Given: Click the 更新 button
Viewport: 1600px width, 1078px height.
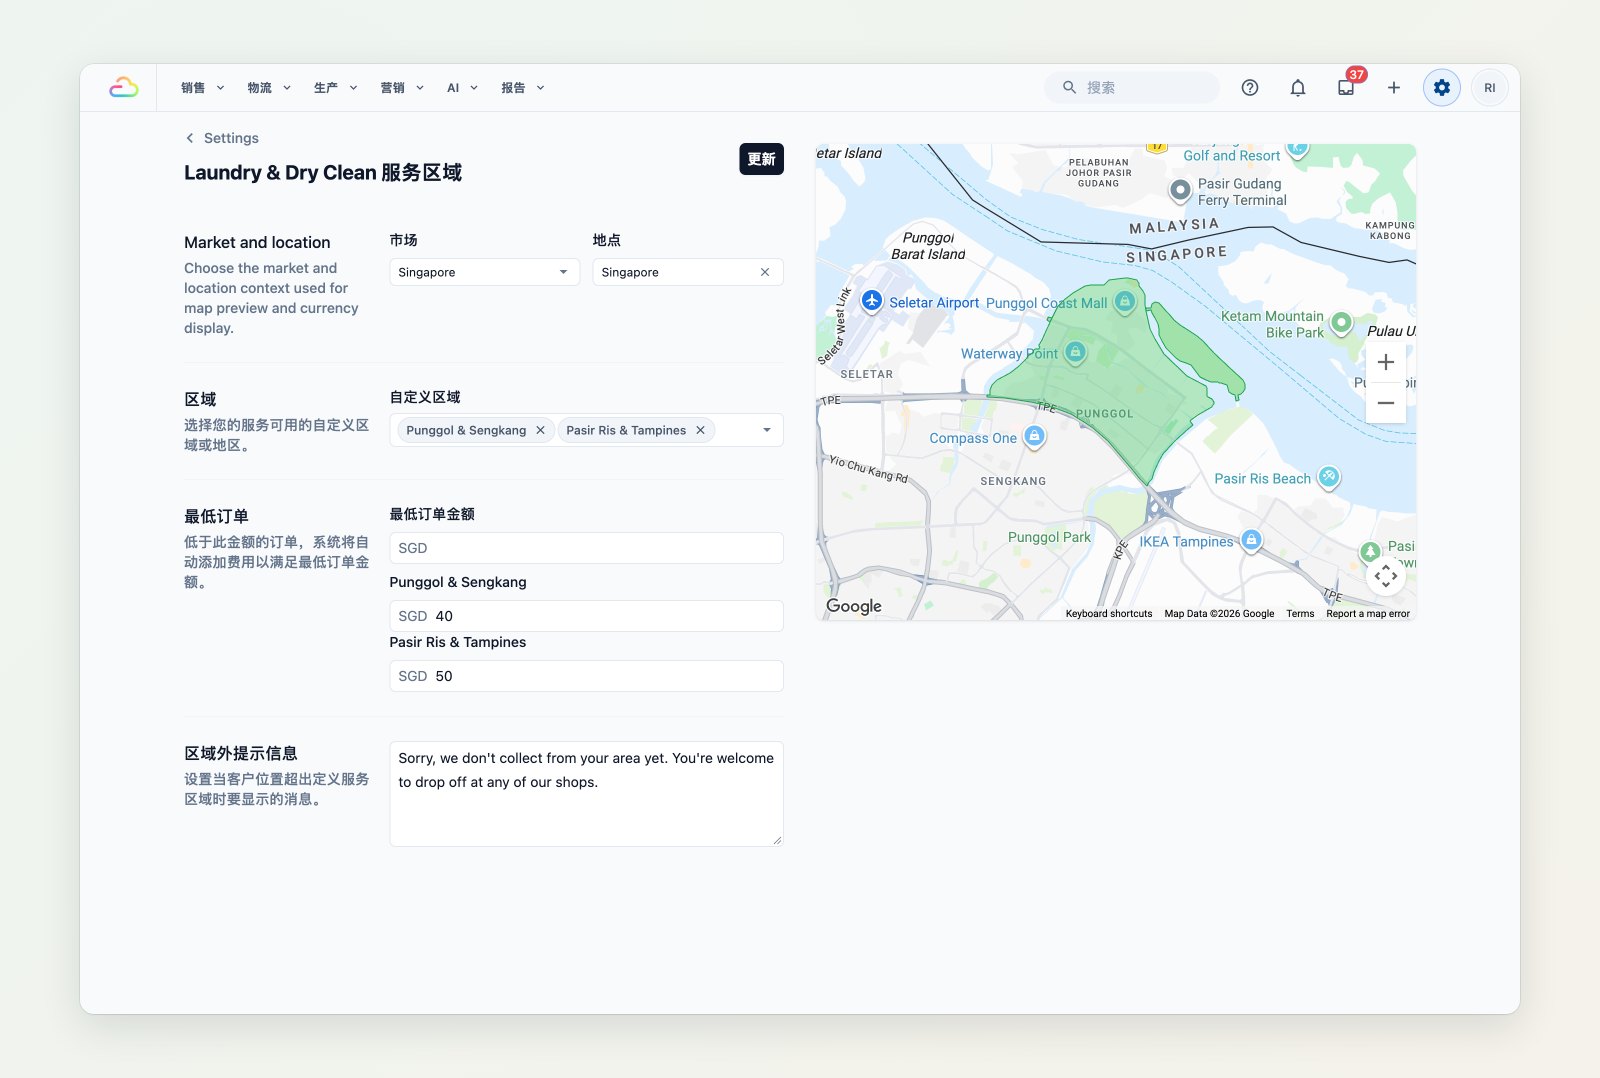Looking at the screenshot, I should tap(762, 159).
